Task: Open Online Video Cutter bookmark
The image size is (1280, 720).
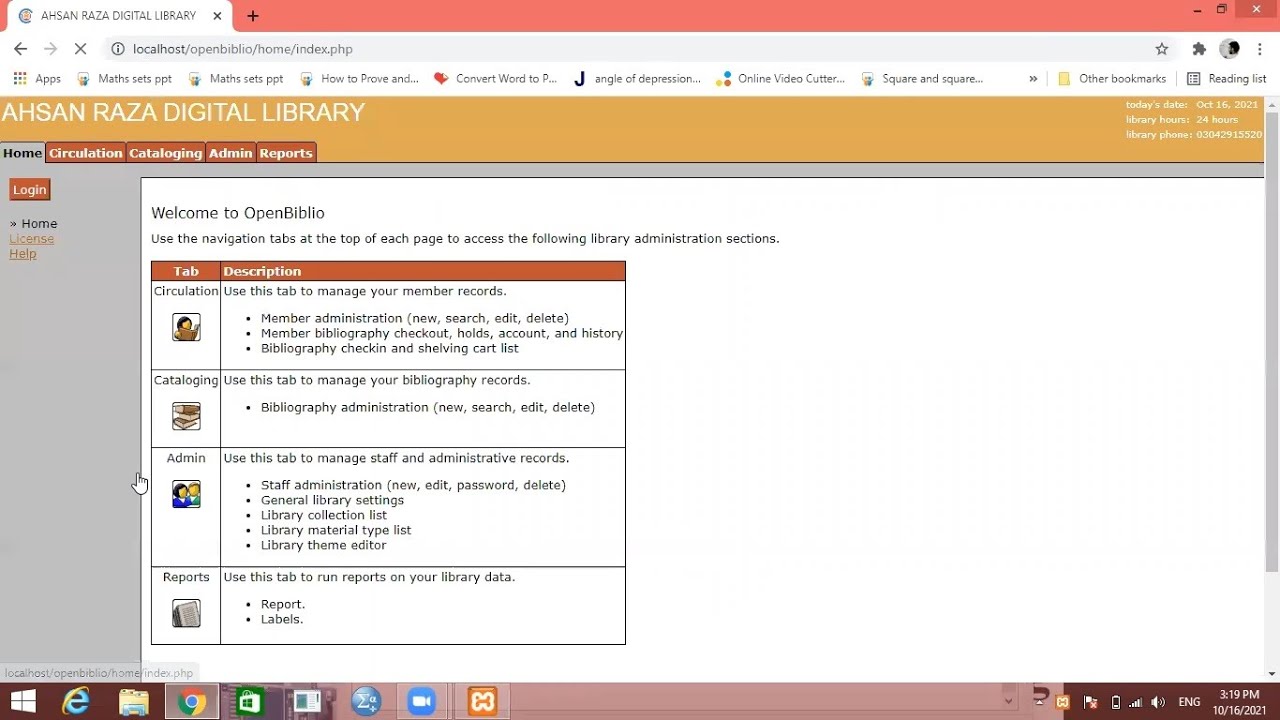Action: pyautogui.click(x=780, y=78)
